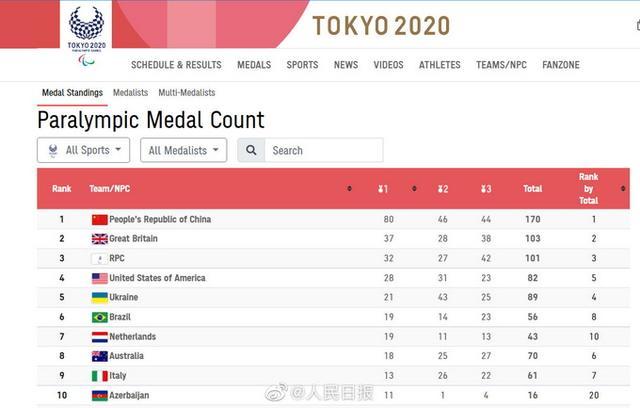
Task: Switch to the Medalists tab
Action: [131, 93]
